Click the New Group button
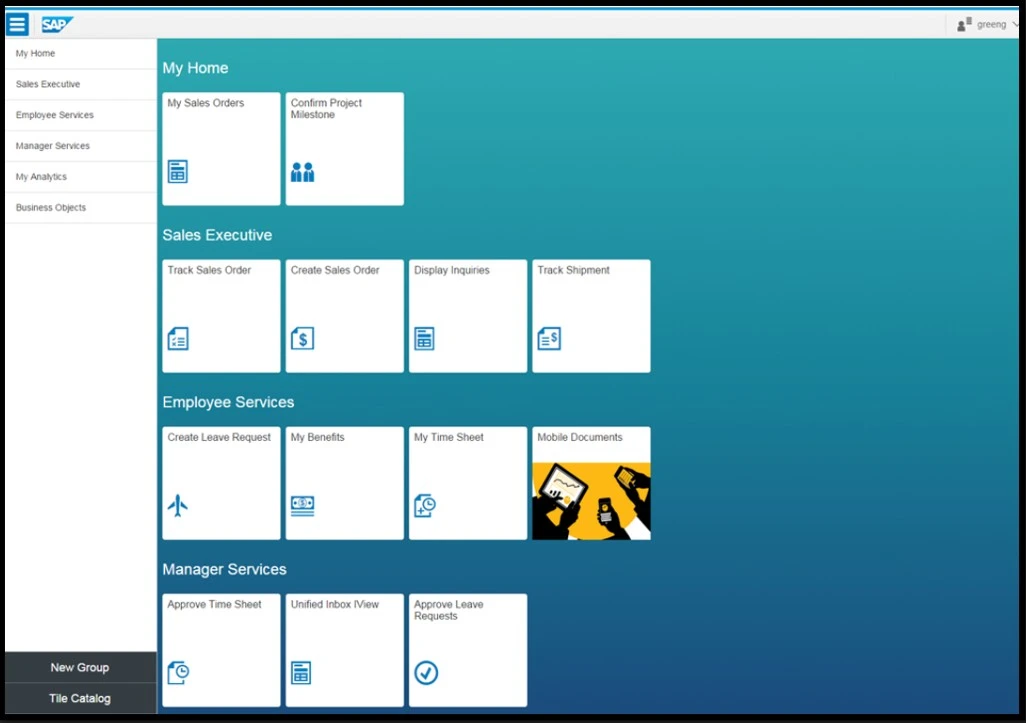 click(x=80, y=667)
